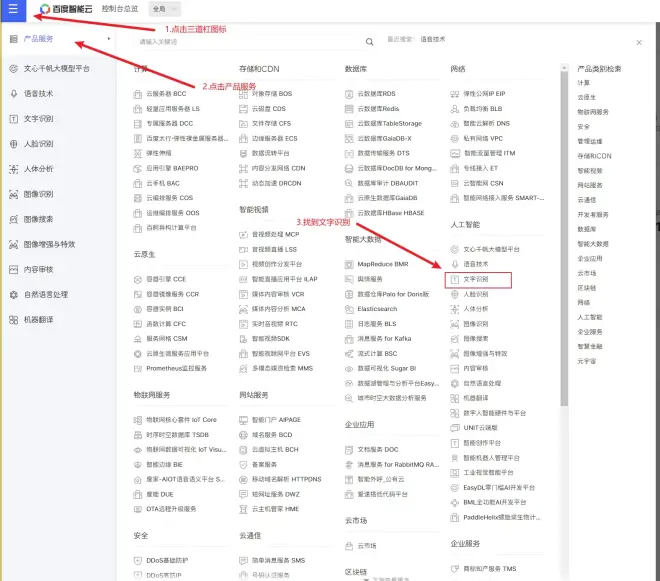
Task: Open 云数据库TableStorage link
Action: pyautogui.click(x=390, y=124)
